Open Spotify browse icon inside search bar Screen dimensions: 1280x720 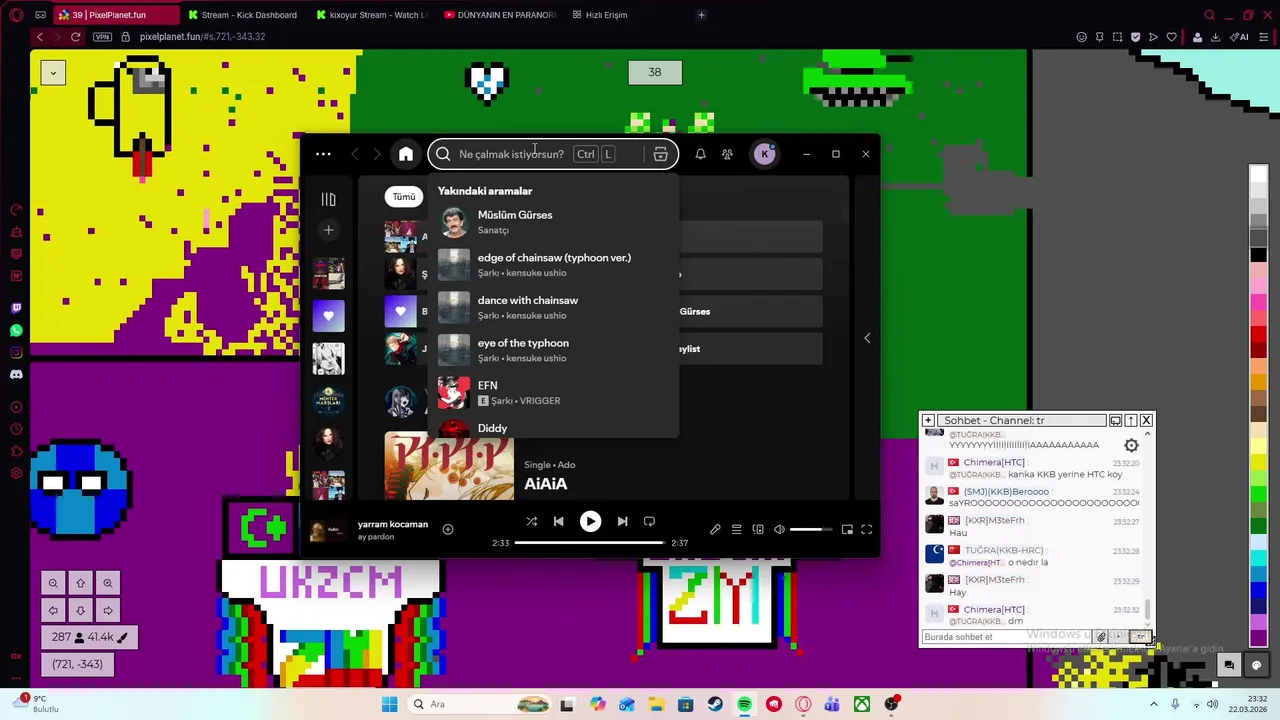click(660, 154)
